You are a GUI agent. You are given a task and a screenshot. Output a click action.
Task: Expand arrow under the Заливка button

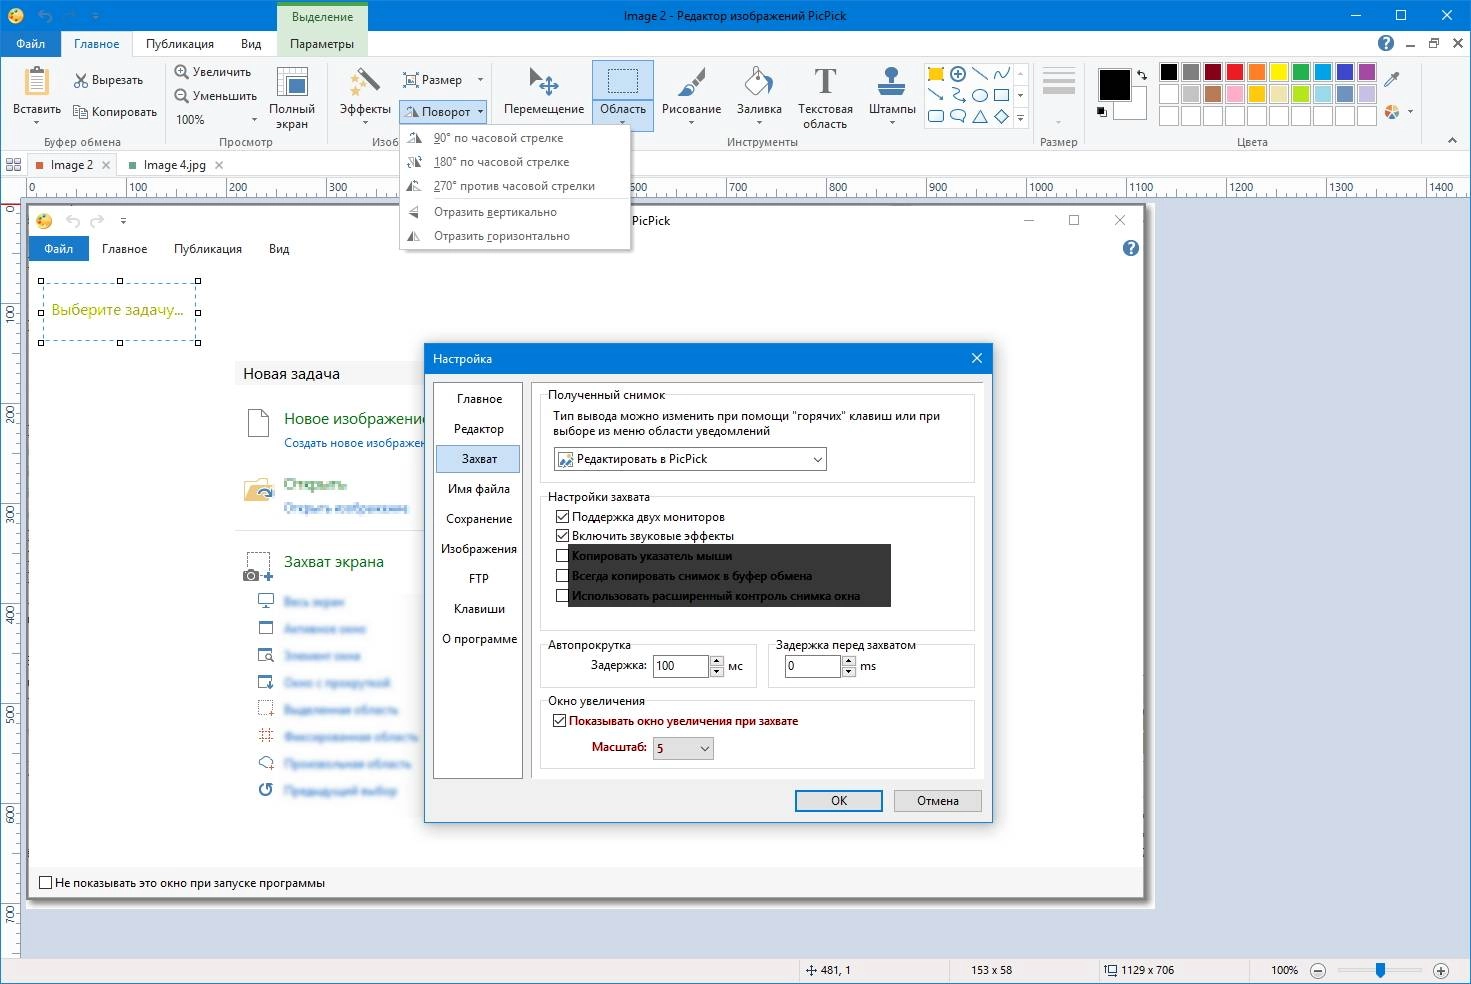click(x=759, y=124)
